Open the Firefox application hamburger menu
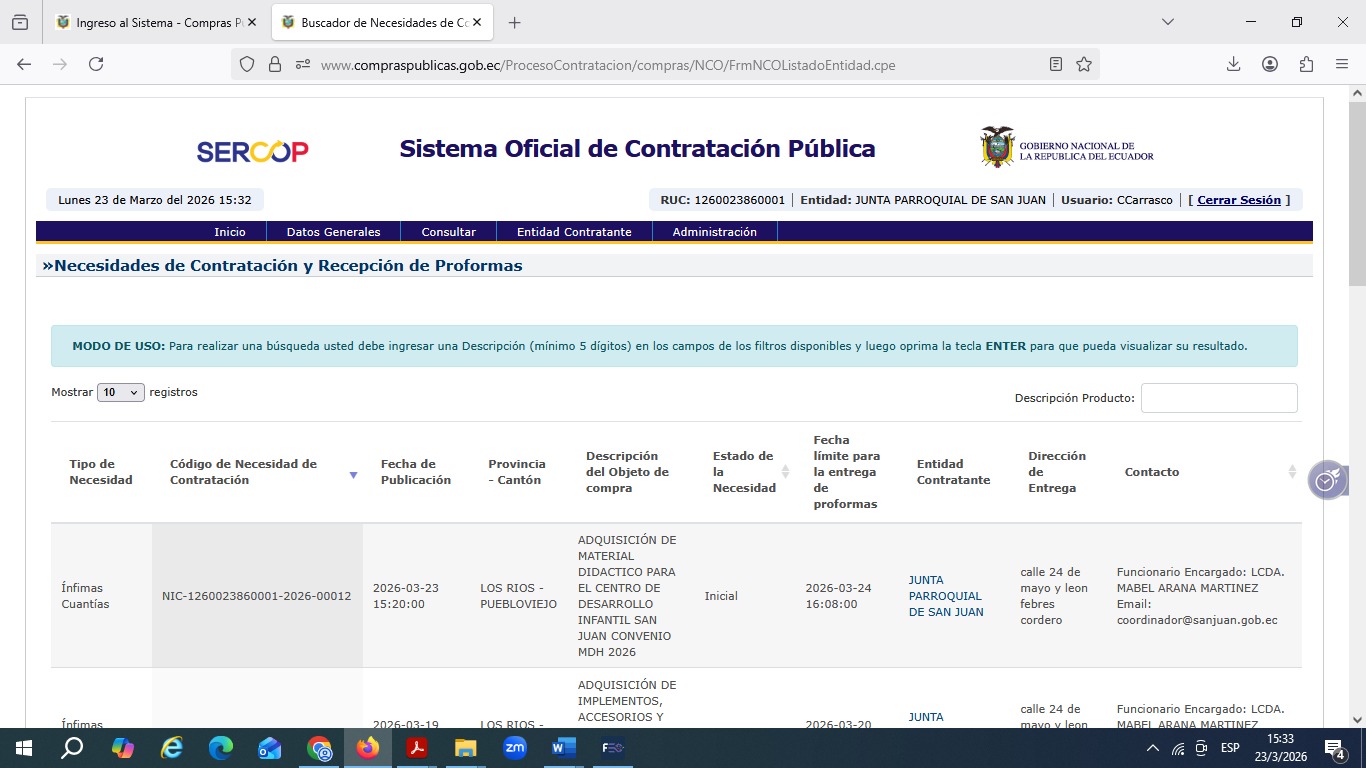Screen dimensions: 1366x768 click(x=1342, y=64)
